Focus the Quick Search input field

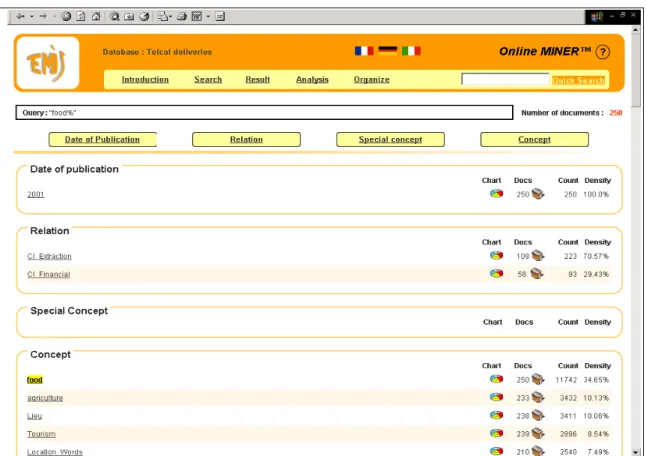505,80
